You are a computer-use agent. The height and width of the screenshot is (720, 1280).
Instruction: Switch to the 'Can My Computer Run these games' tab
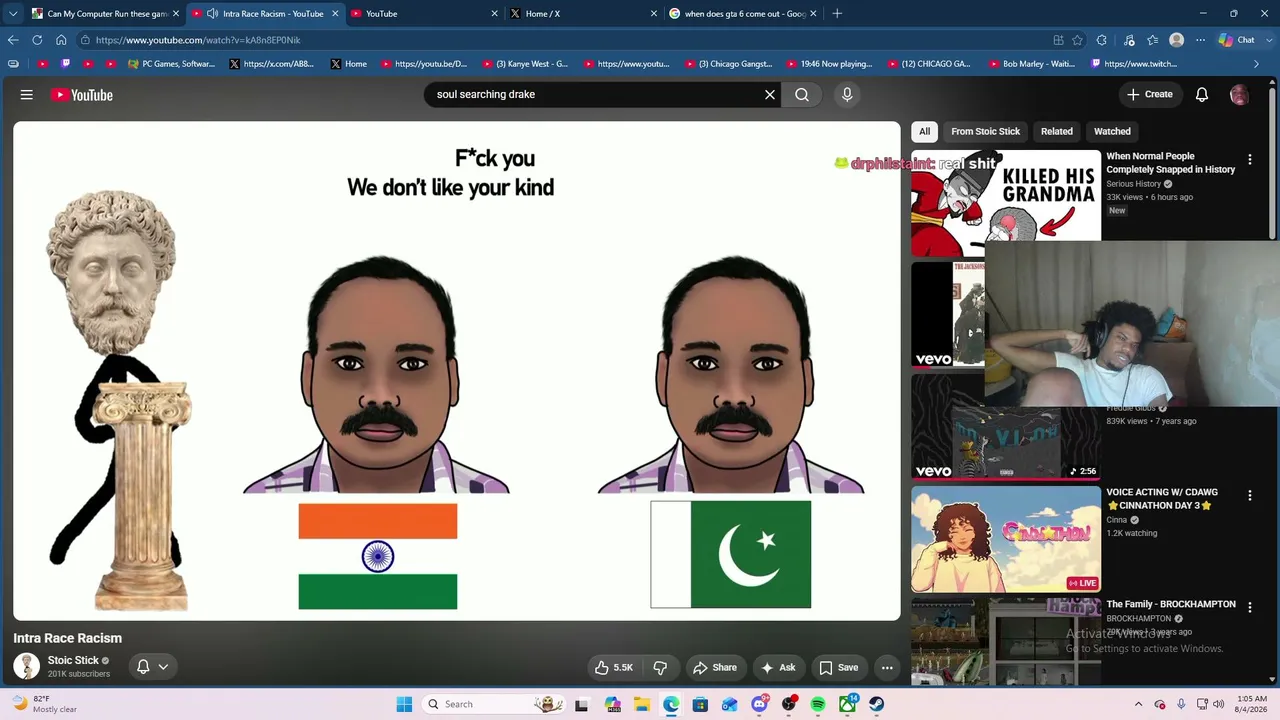105,13
